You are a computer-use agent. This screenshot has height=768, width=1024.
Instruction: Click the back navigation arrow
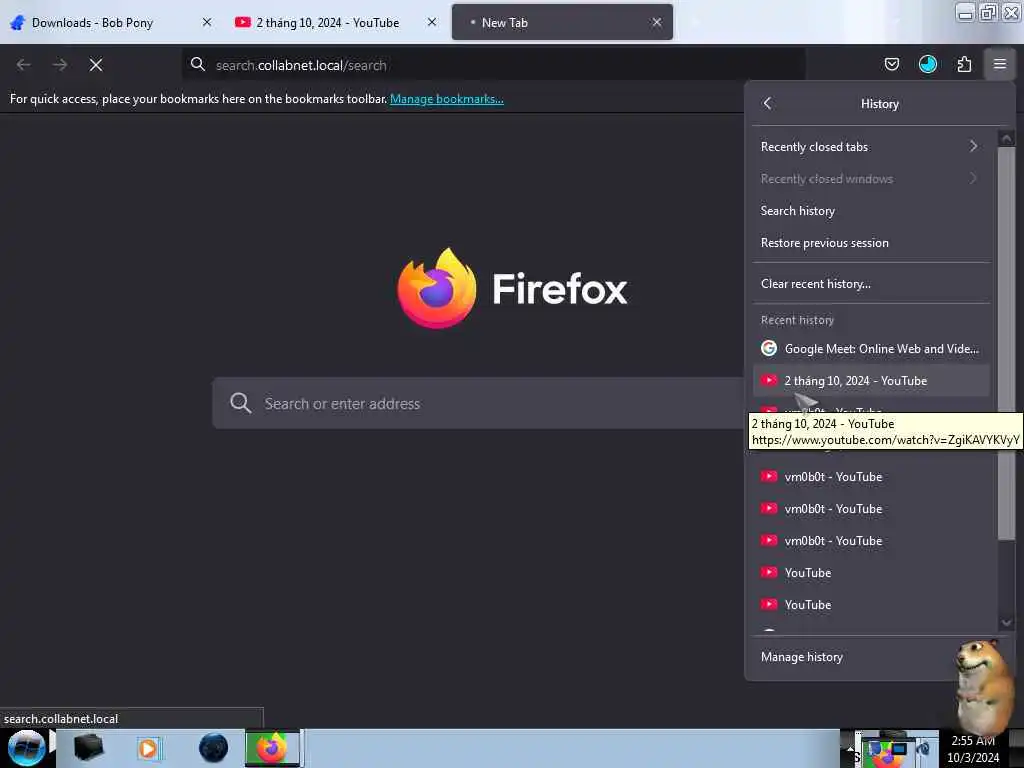click(24, 65)
